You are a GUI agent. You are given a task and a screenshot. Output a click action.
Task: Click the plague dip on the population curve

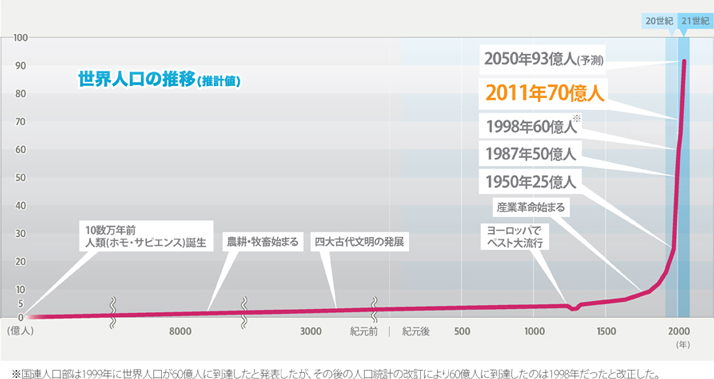click(574, 308)
